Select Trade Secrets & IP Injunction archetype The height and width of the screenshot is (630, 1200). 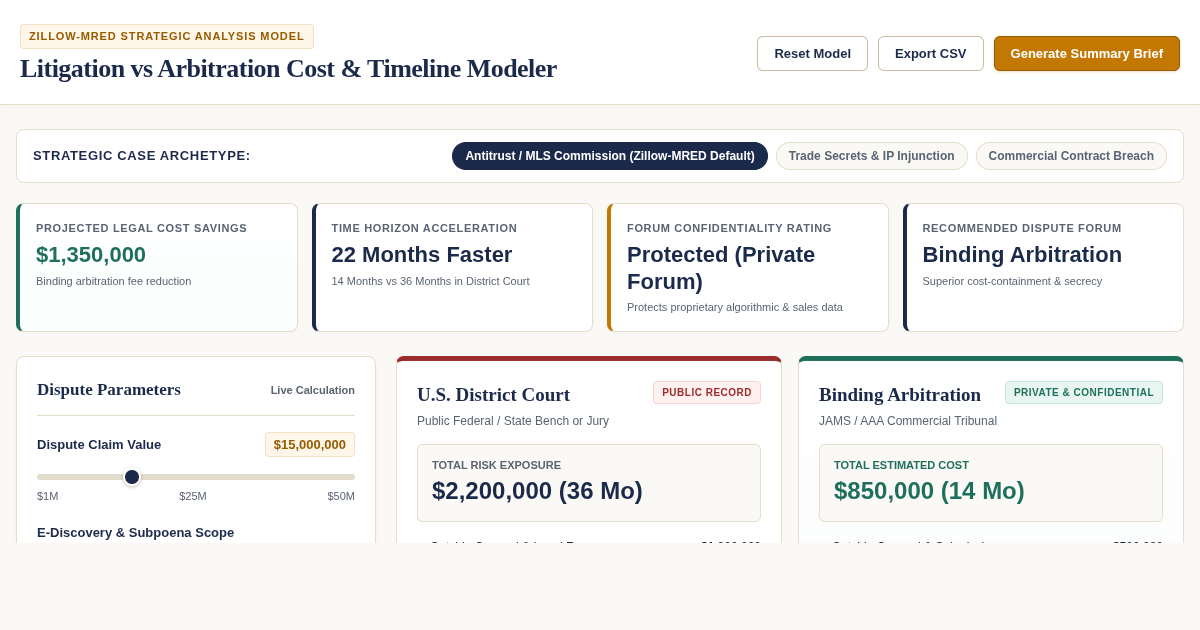872,156
